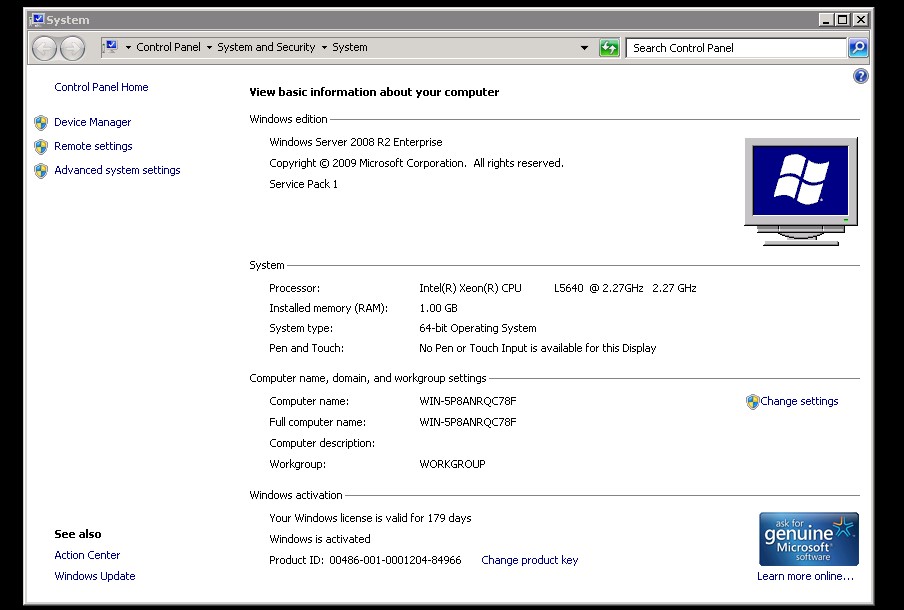Open Device Manager
The height and width of the screenshot is (610, 904).
[92, 122]
